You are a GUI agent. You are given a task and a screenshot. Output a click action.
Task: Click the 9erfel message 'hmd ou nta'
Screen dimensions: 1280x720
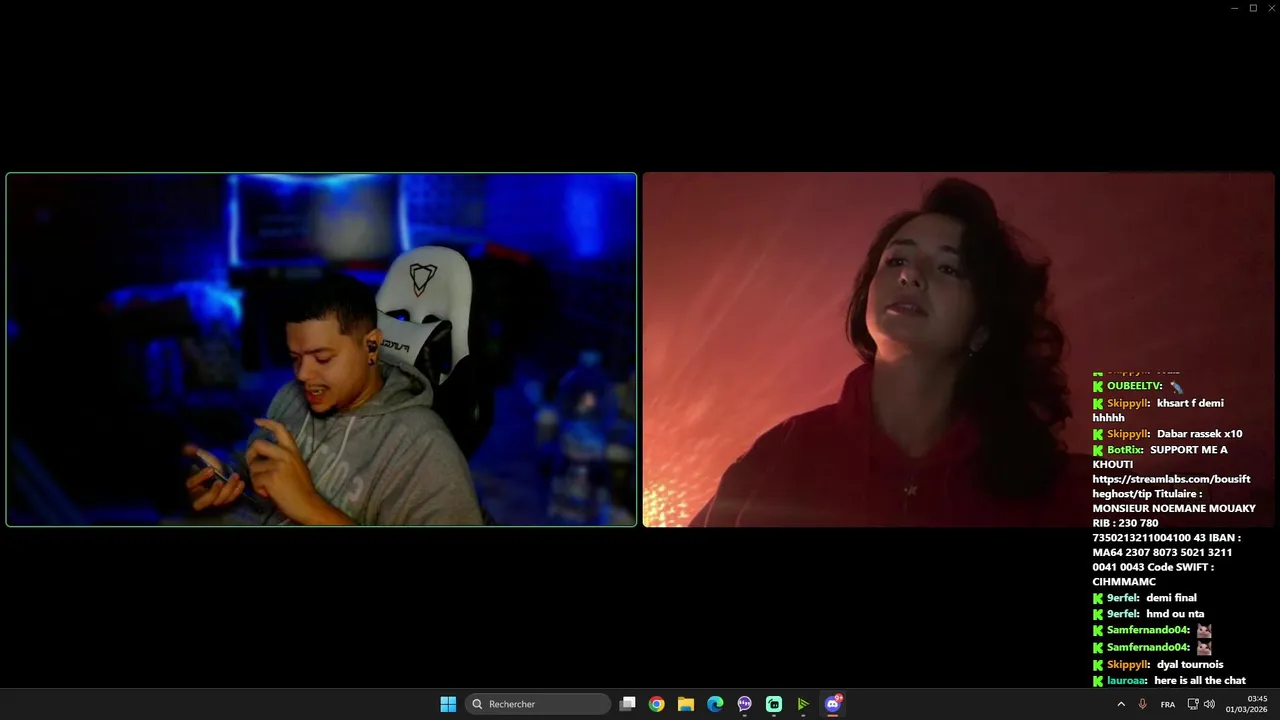pyautogui.click(x=1175, y=614)
